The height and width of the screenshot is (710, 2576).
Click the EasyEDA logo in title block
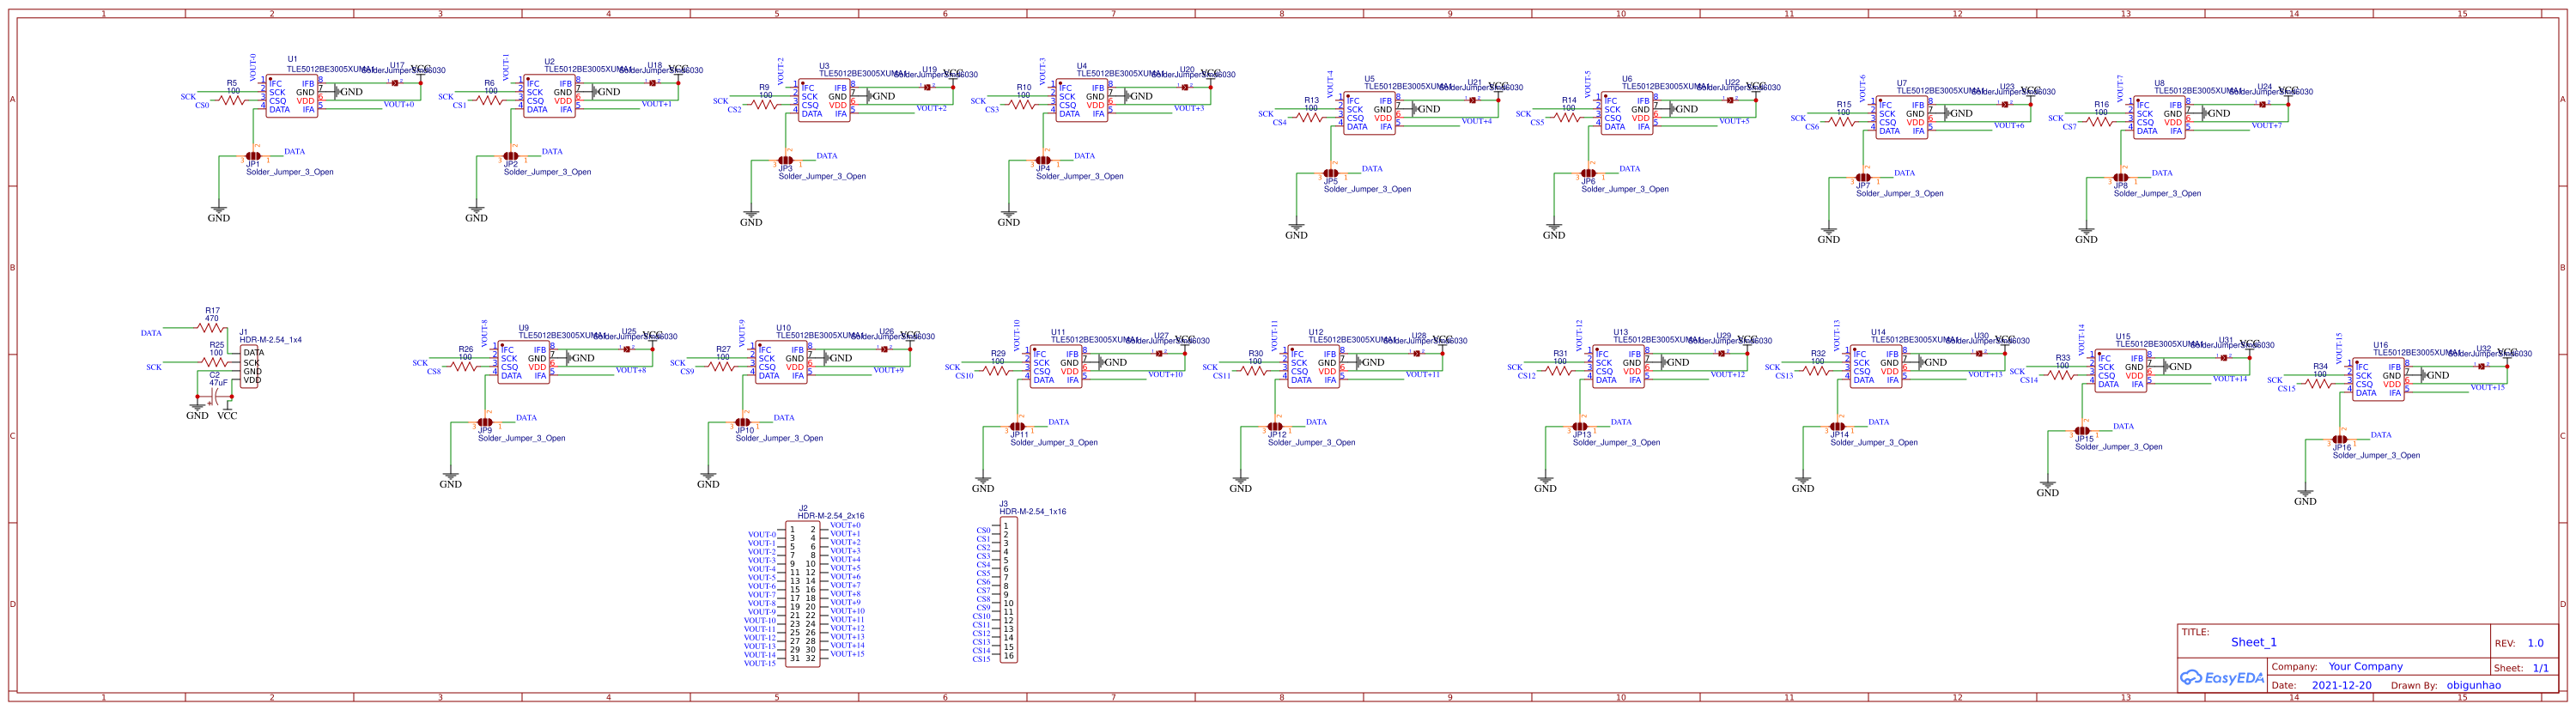pyautogui.click(x=2222, y=677)
